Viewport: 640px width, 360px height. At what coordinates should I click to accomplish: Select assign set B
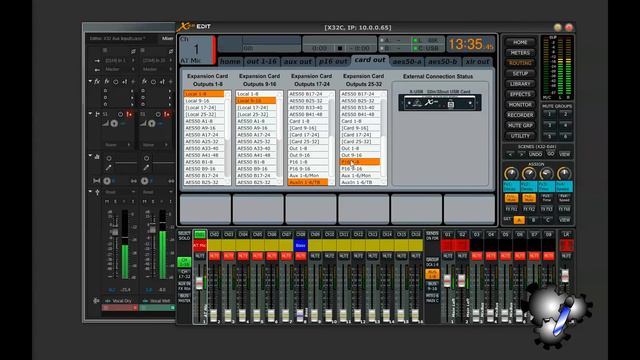click(x=533, y=220)
